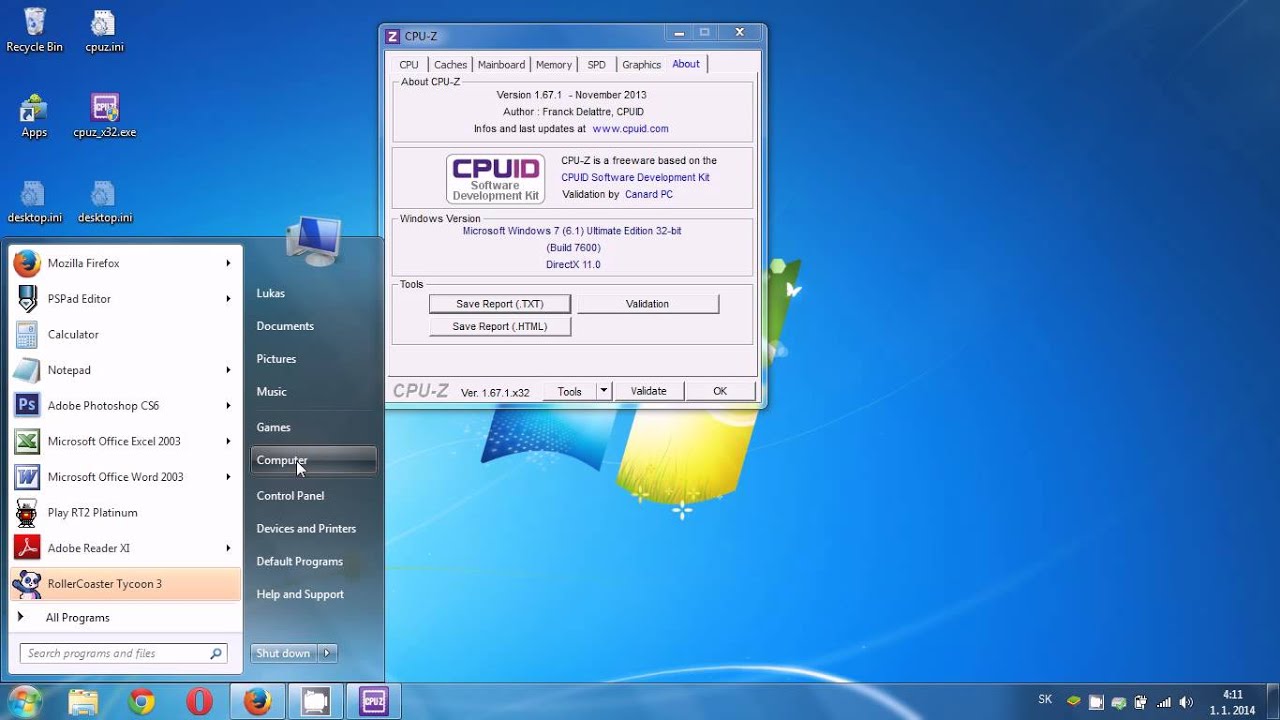Open Documents from the Start menu
1280x720 pixels.
[313, 326]
